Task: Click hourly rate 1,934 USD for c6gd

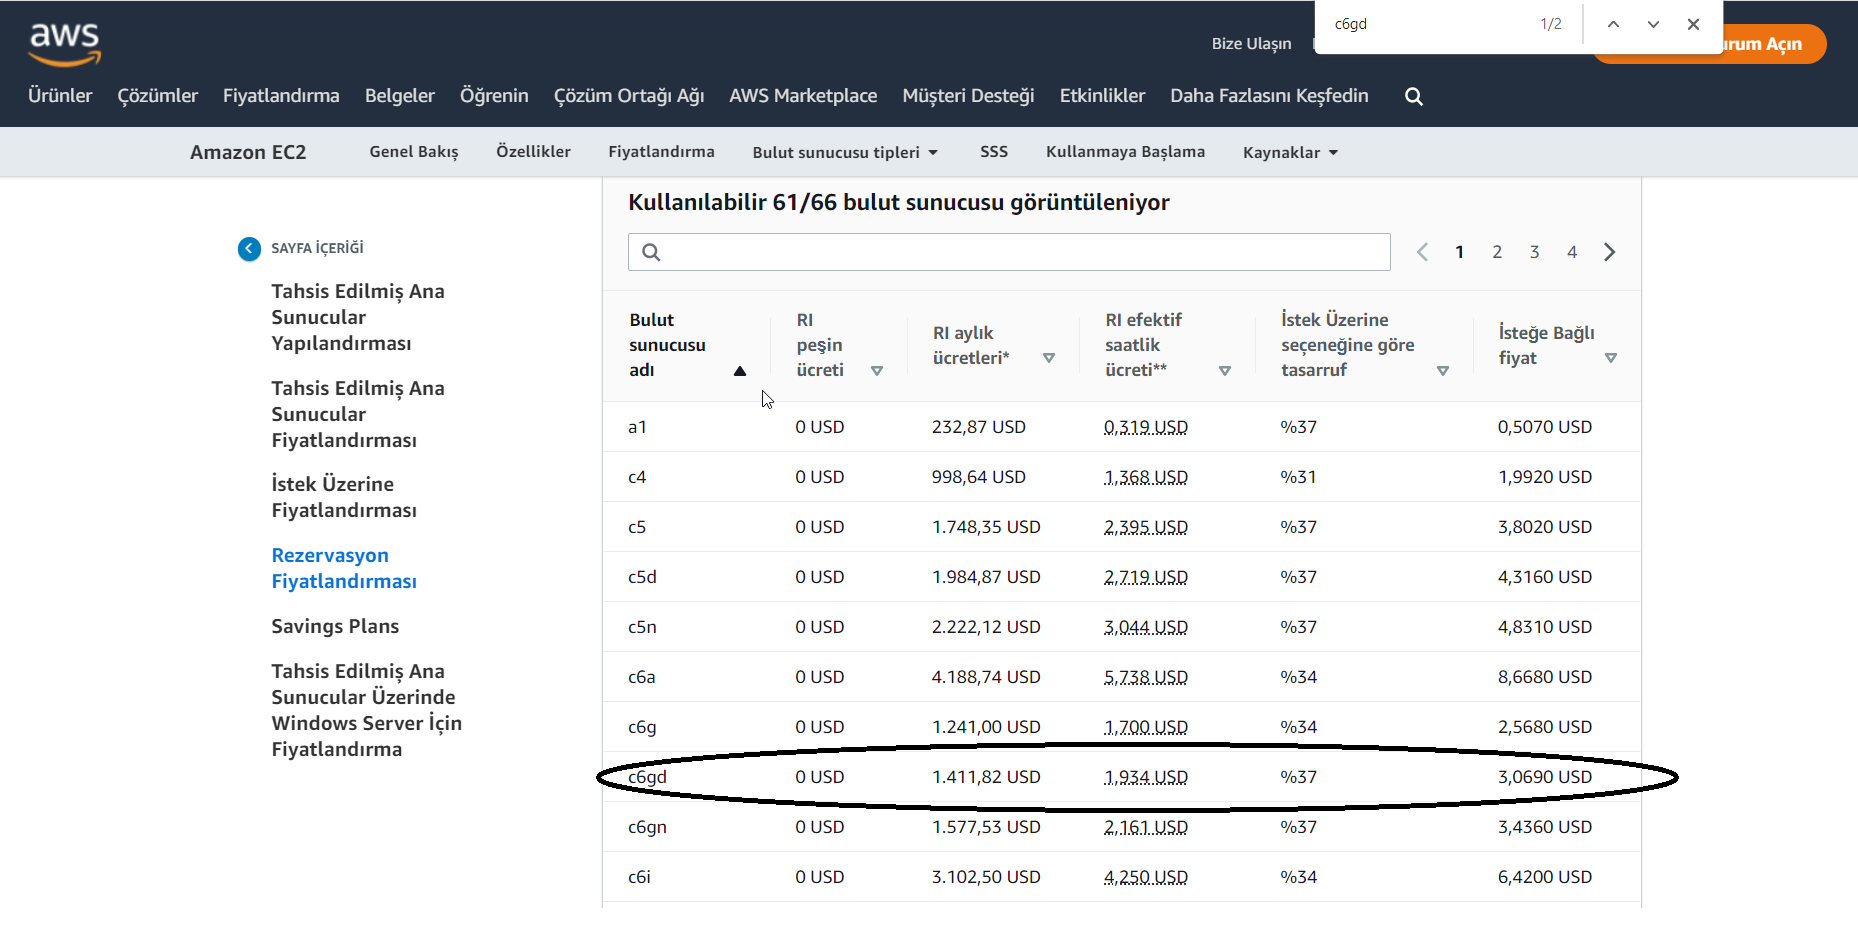Action: point(1146,777)
